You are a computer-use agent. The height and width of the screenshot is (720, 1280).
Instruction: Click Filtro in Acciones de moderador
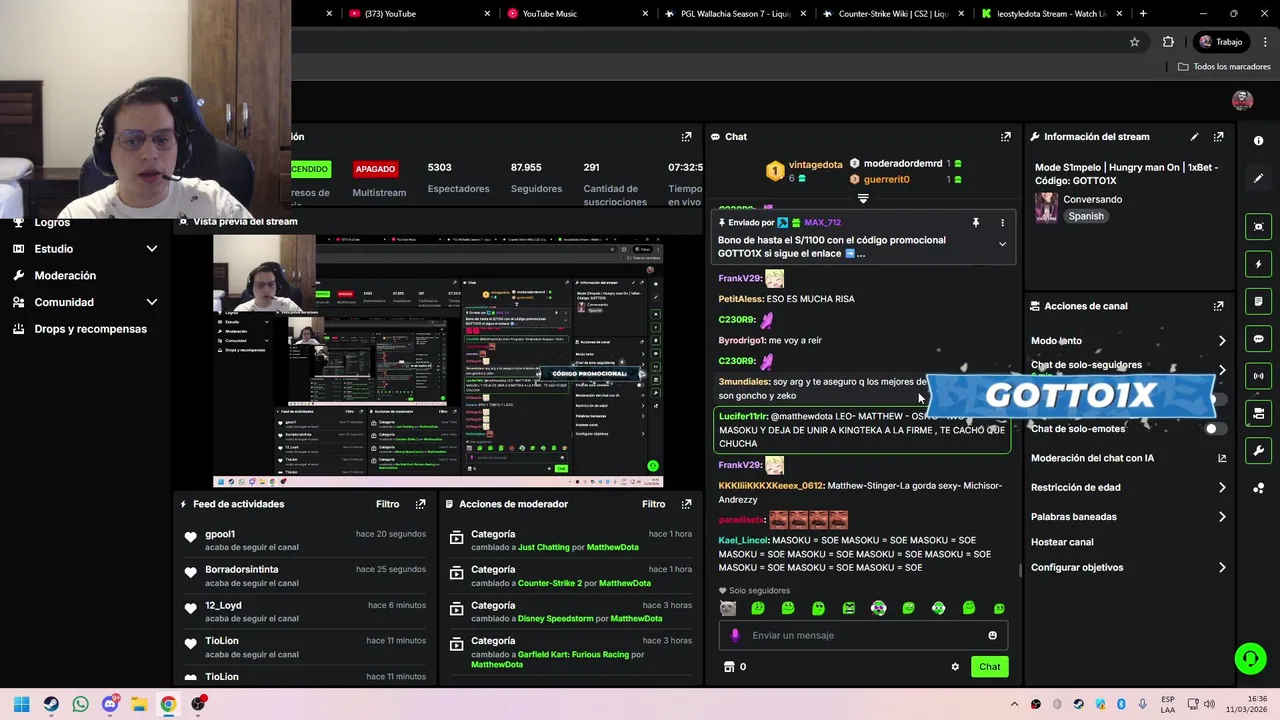(x=653, y=504)
